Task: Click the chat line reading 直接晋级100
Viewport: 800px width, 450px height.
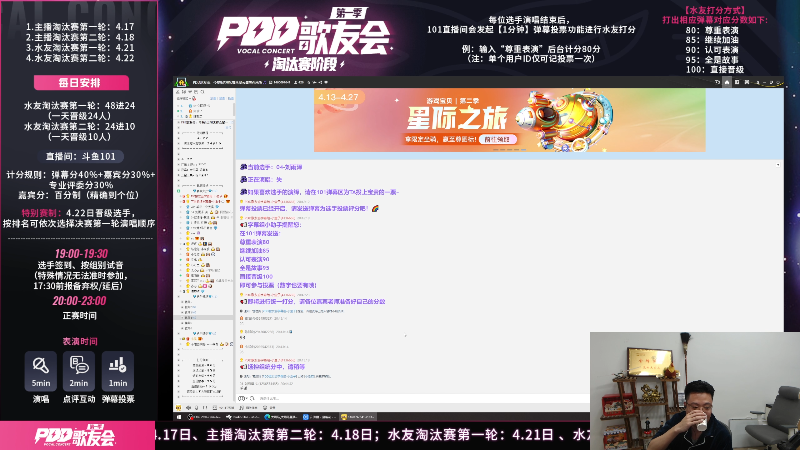Action: click(x=256, y=277)
